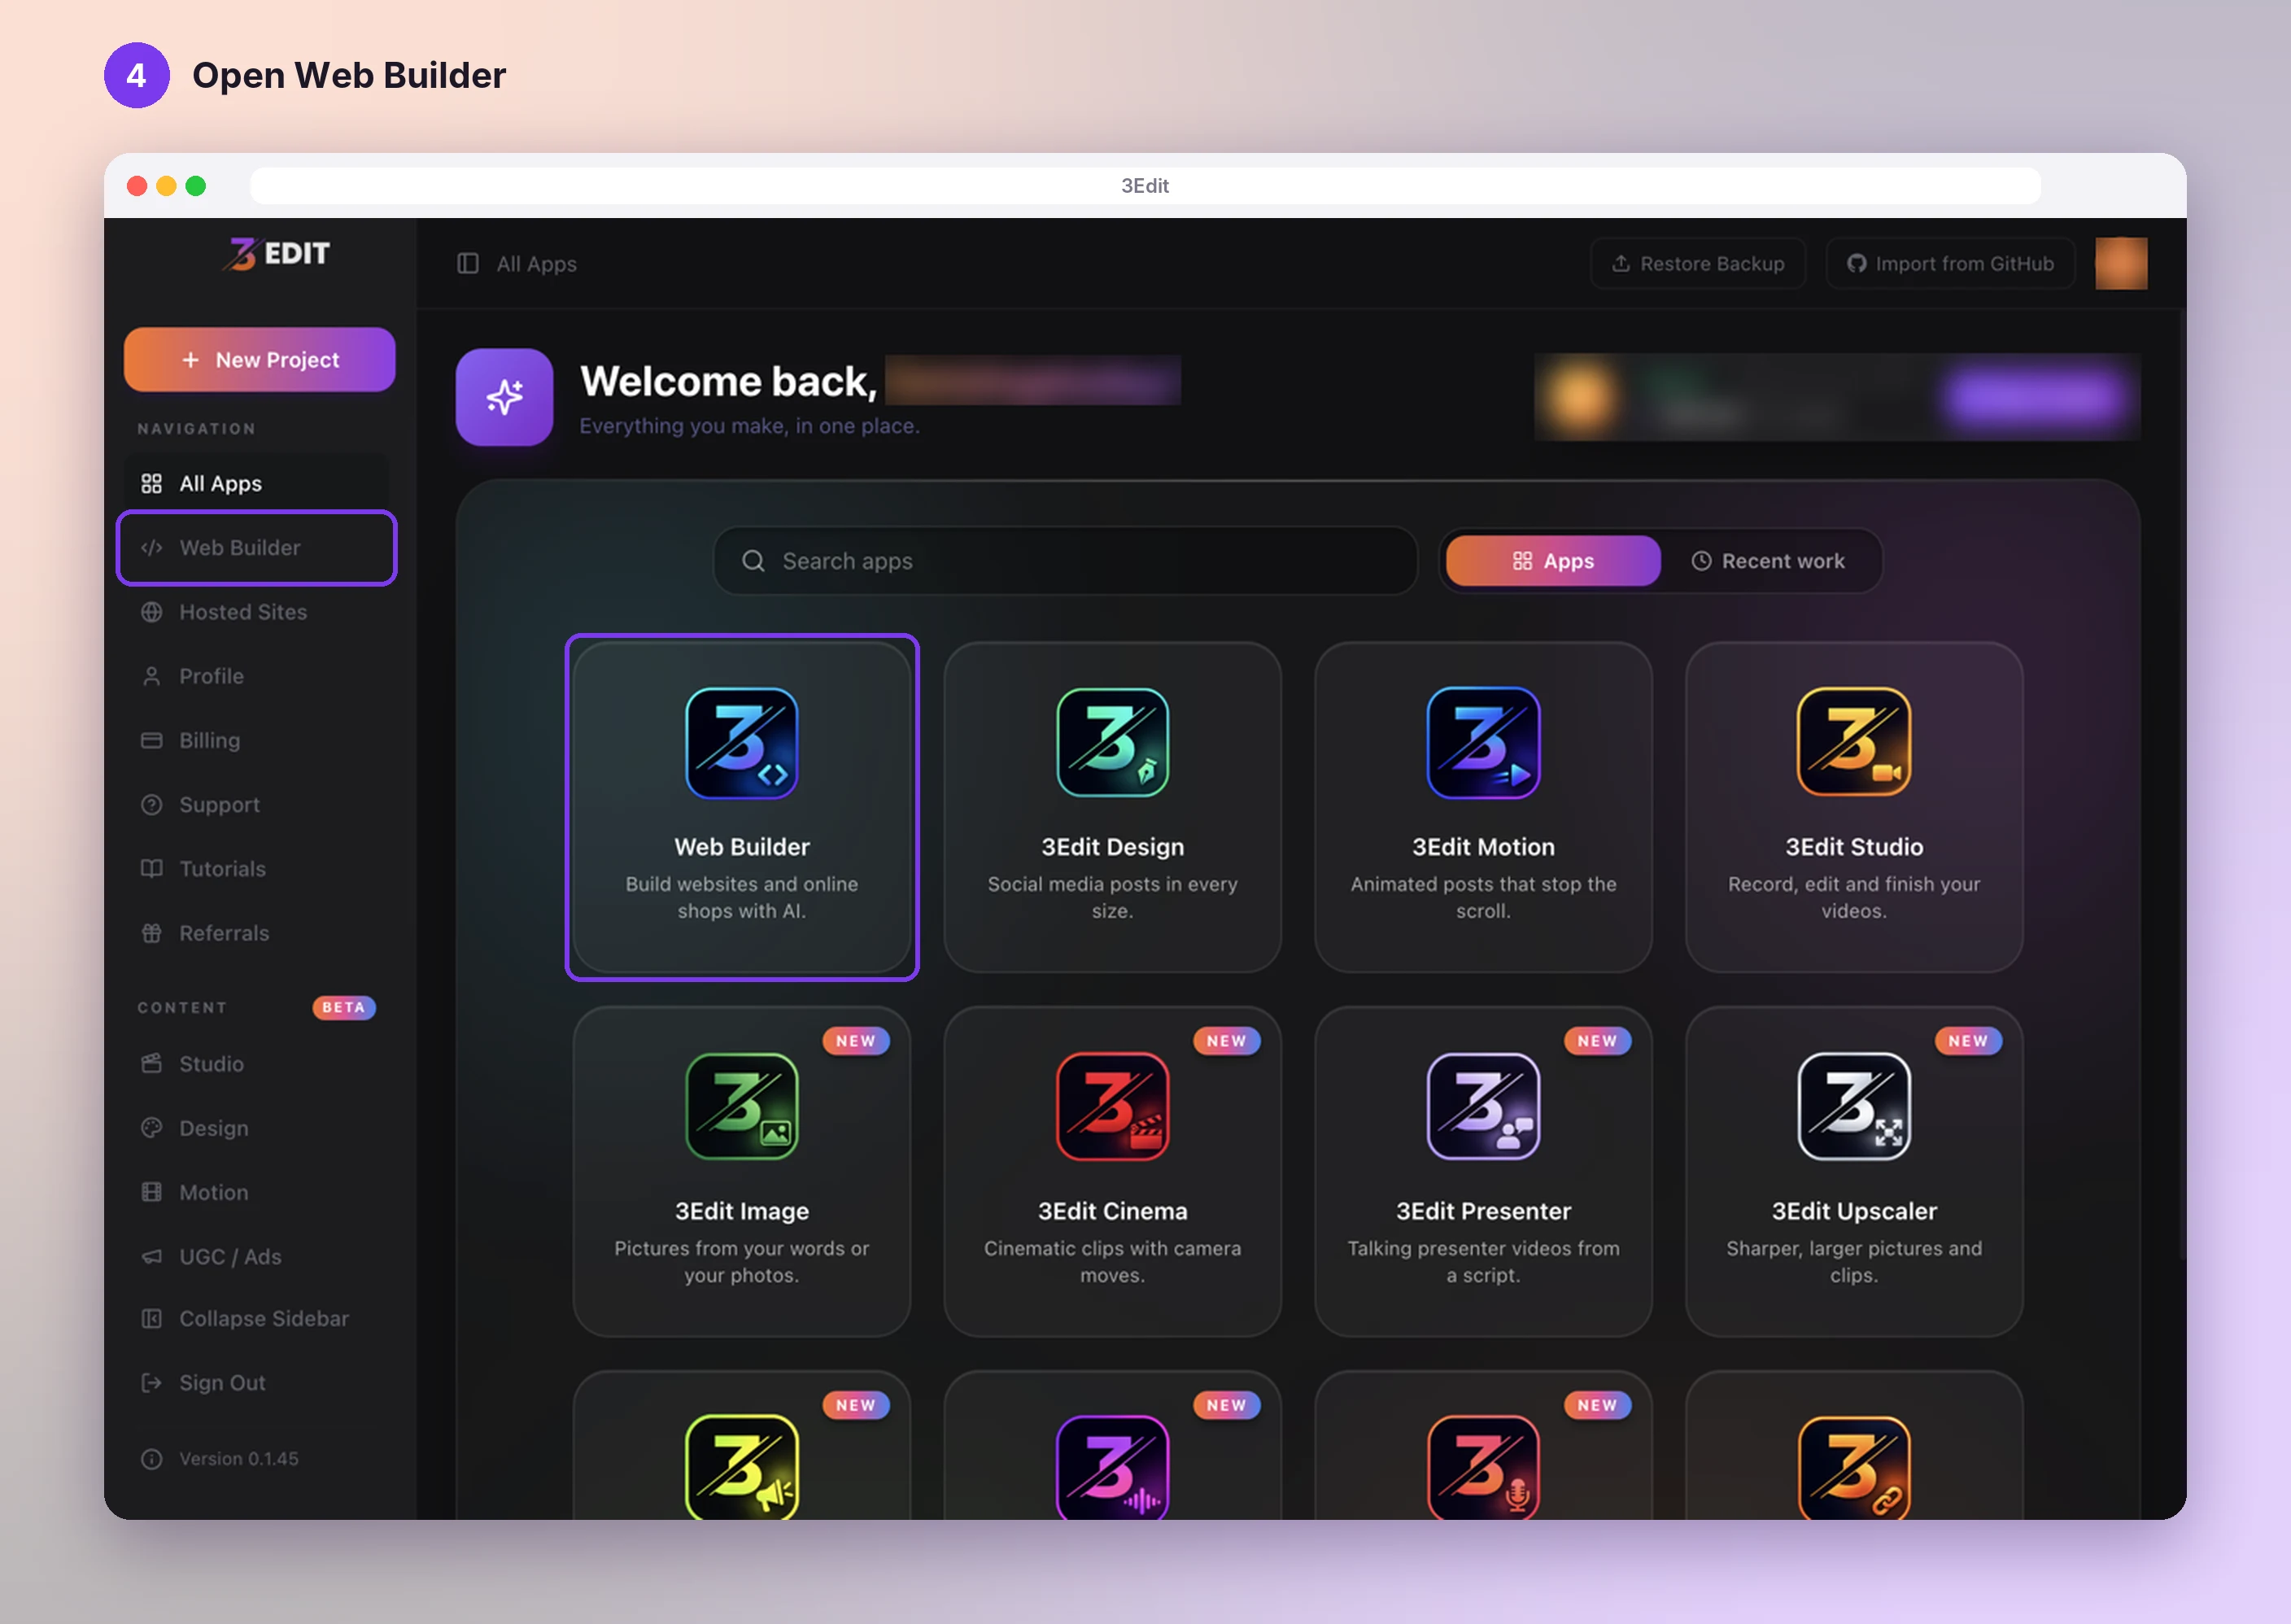Click the sparkle icon next to Welcome back
The image size is (2291, 1624).
point(504,396)
